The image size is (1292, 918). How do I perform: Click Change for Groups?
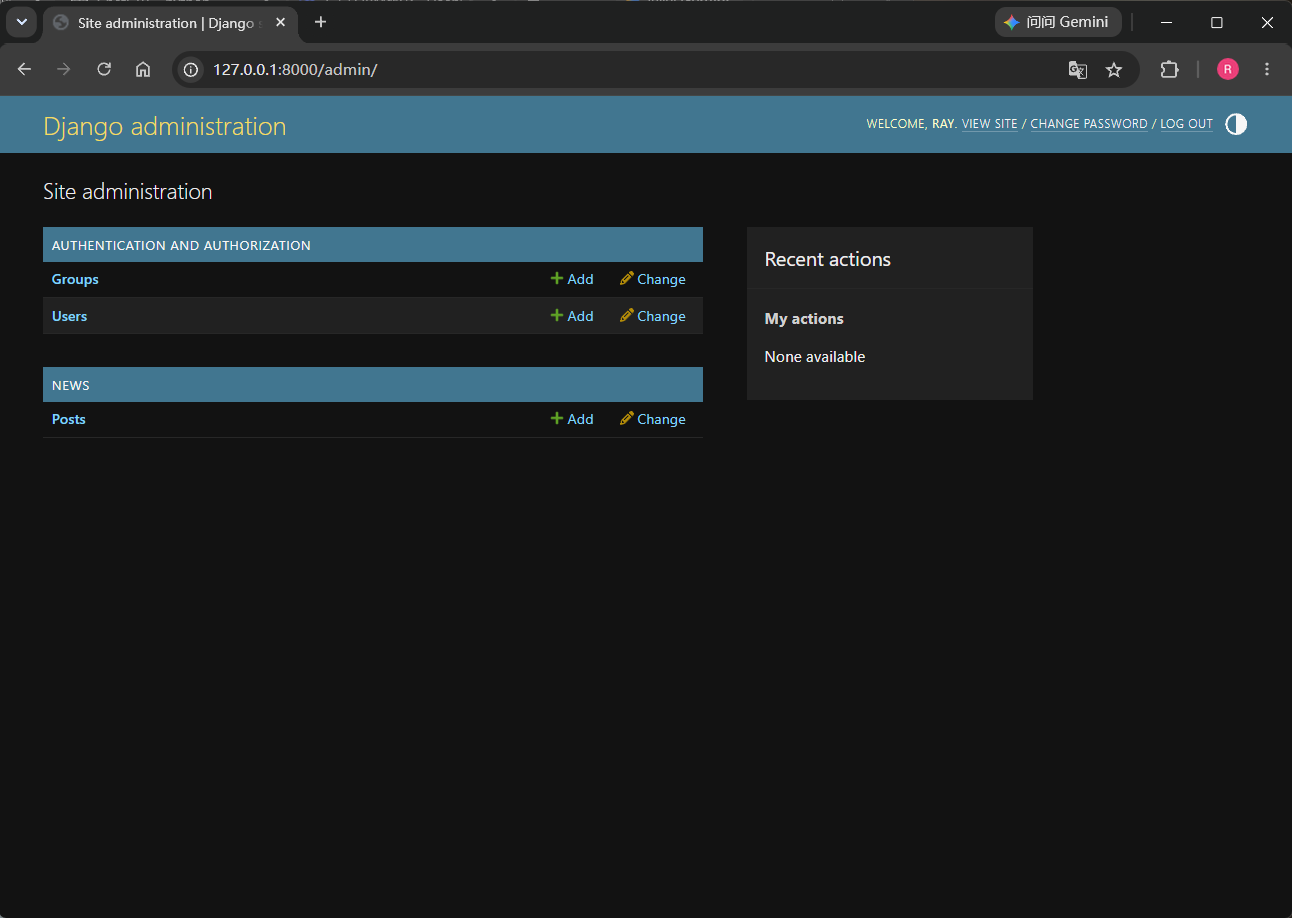tap(653, 279)
